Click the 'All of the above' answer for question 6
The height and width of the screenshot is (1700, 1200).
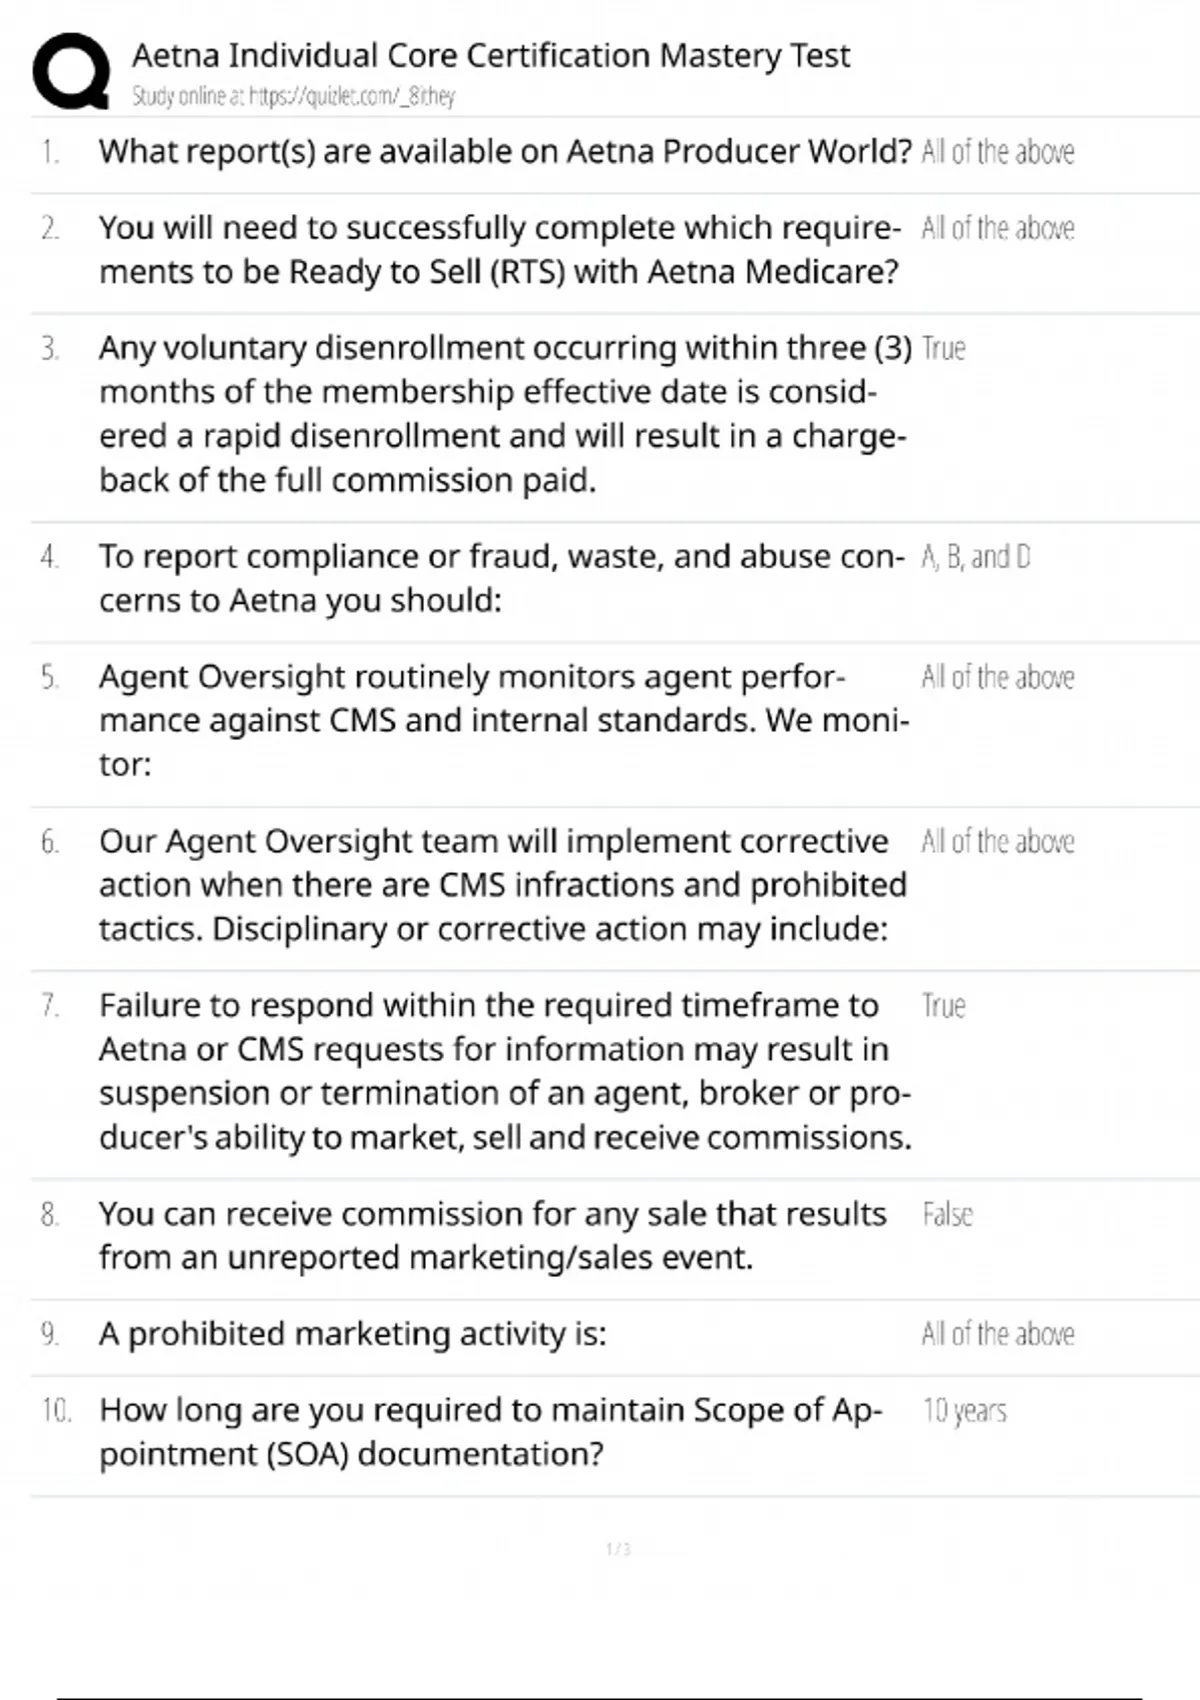click(x=997, y=842)
